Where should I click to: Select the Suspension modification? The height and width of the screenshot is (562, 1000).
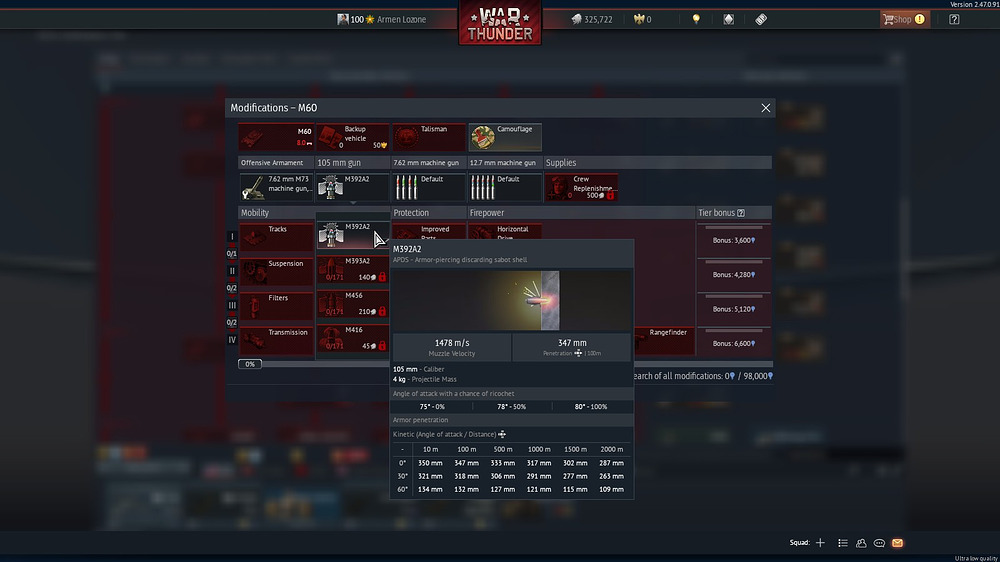tap(276, 272)
